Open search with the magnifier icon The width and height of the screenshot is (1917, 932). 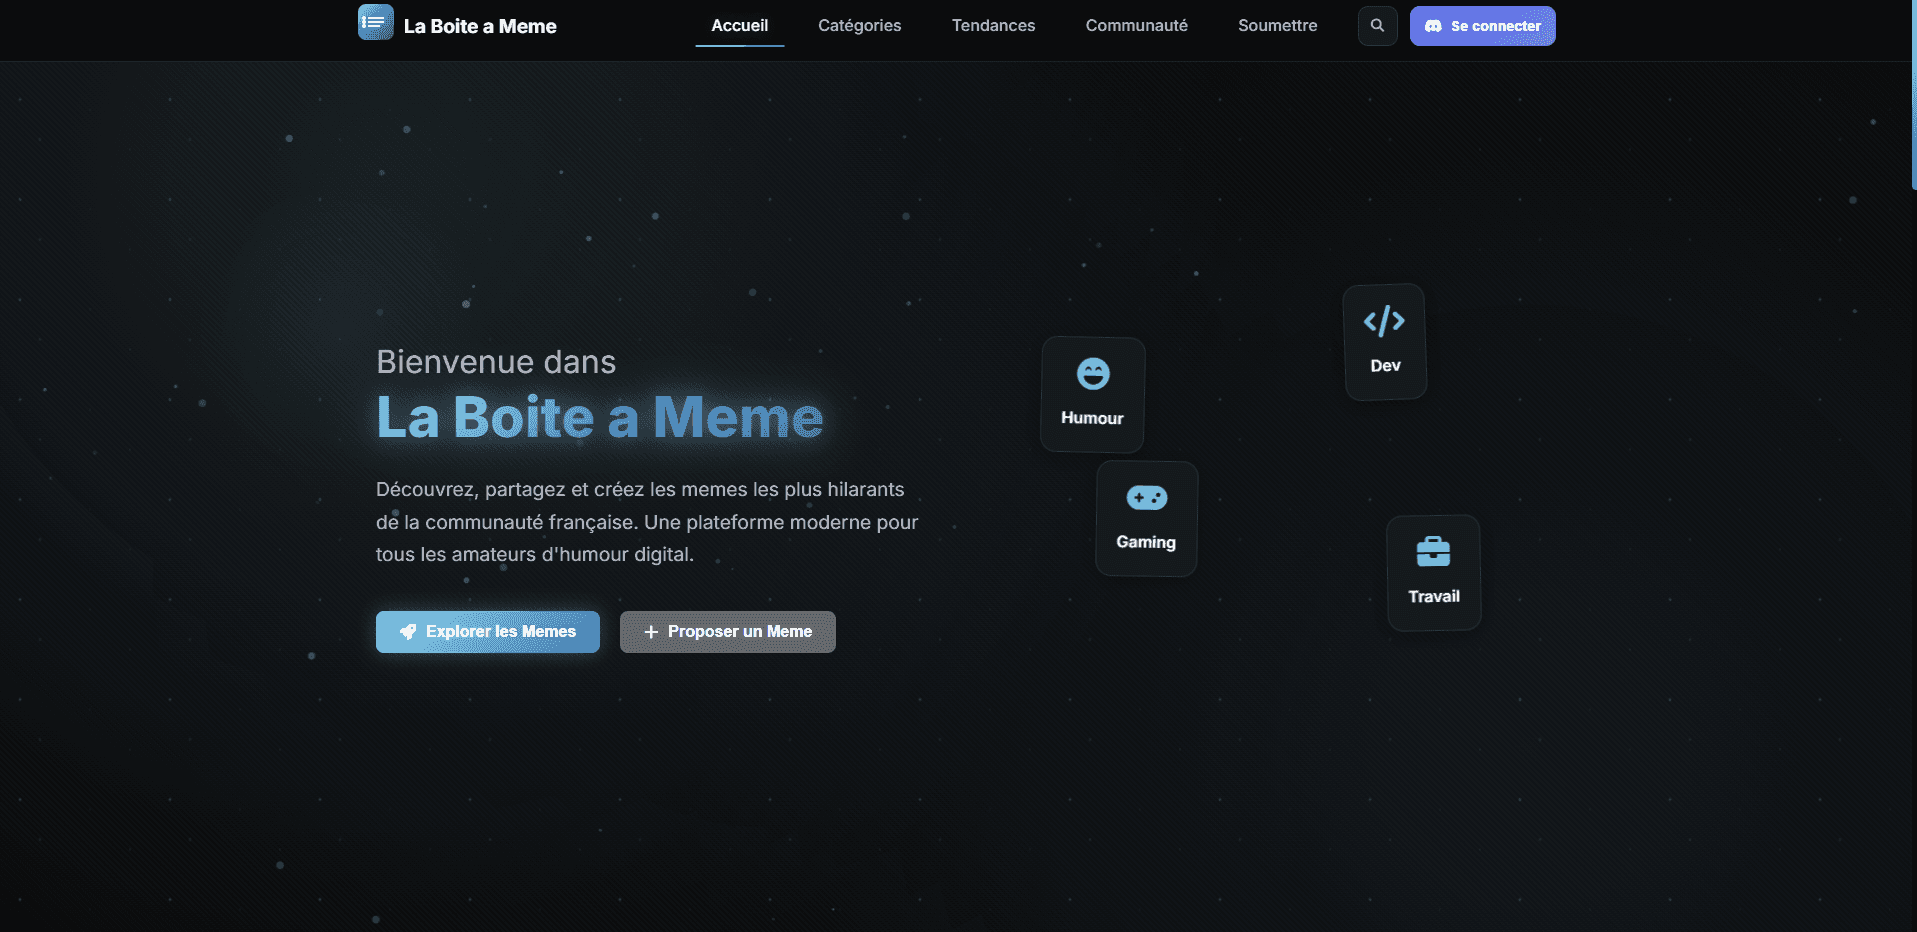click(1377, 26)
